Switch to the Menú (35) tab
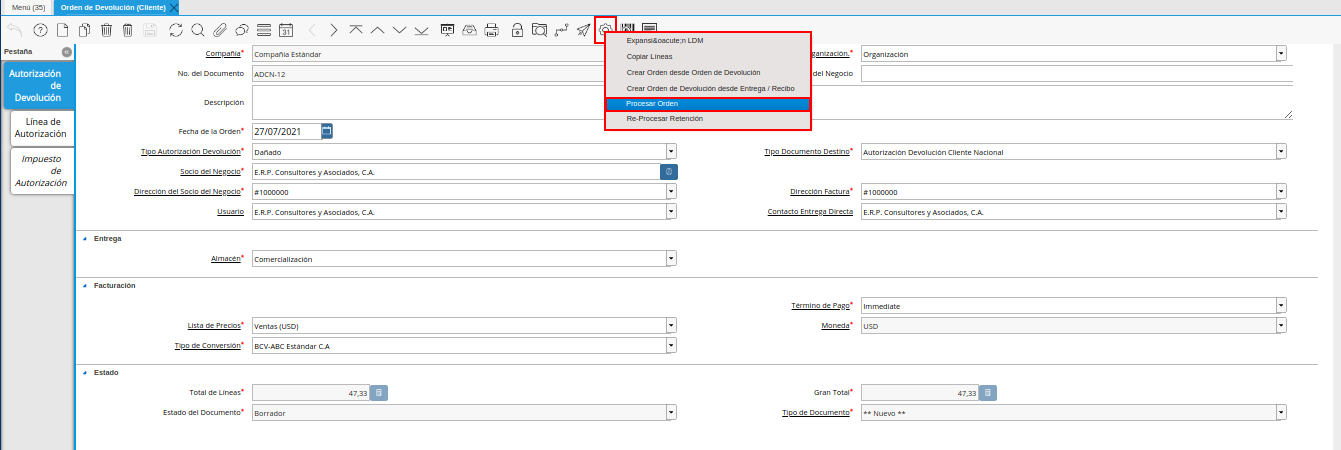Screen dimensions: 1341x450 28,7
